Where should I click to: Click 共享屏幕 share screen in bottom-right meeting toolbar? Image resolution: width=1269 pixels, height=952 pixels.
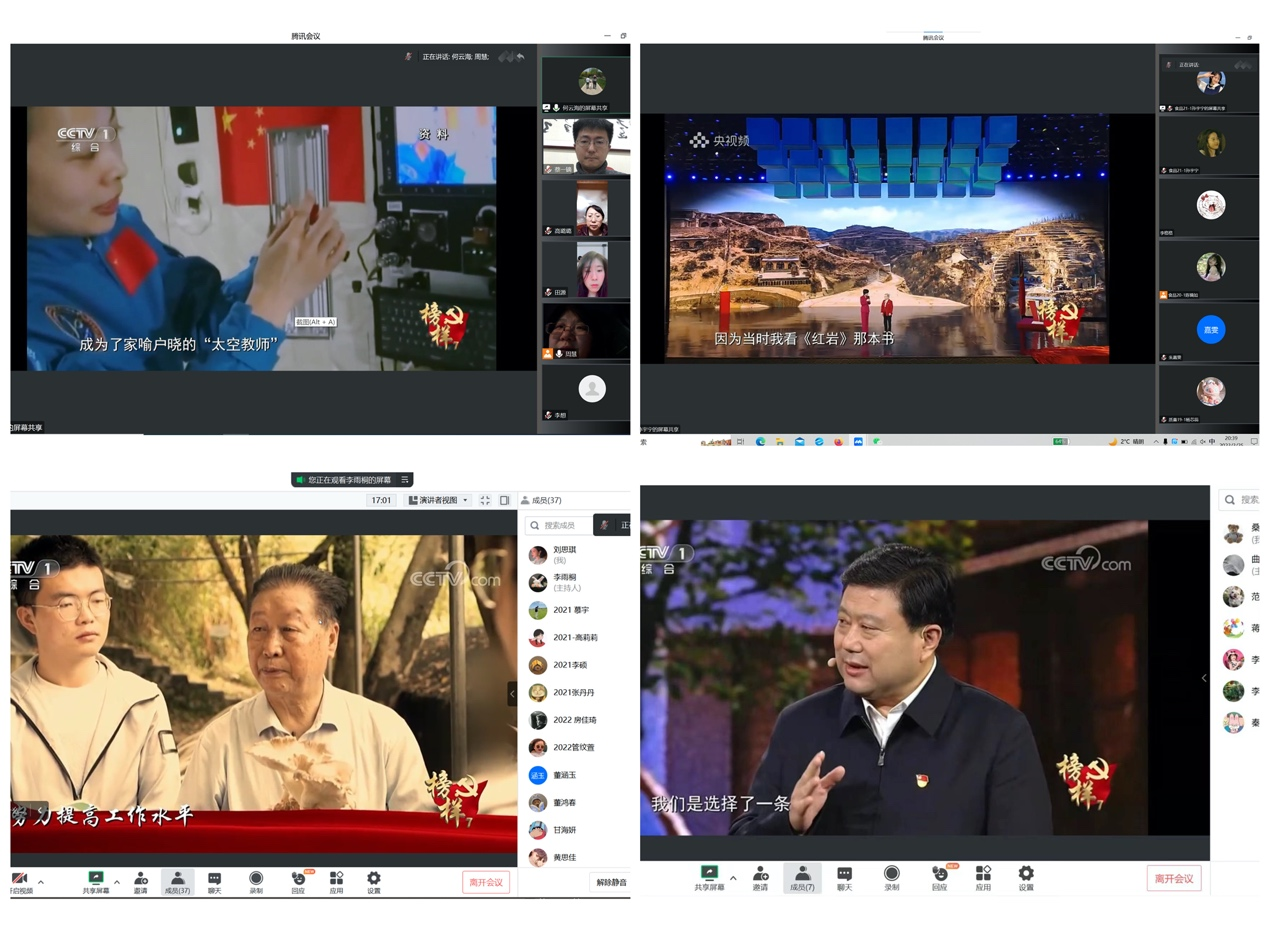pos(709,878)
